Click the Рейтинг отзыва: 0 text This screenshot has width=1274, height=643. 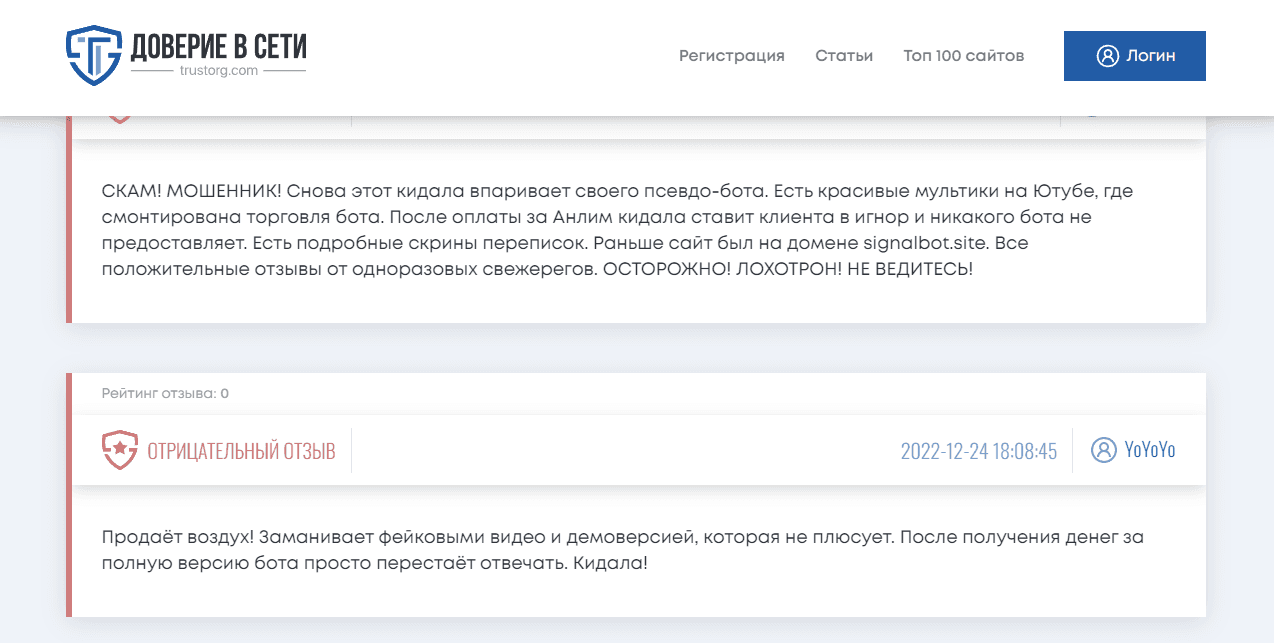165,393
